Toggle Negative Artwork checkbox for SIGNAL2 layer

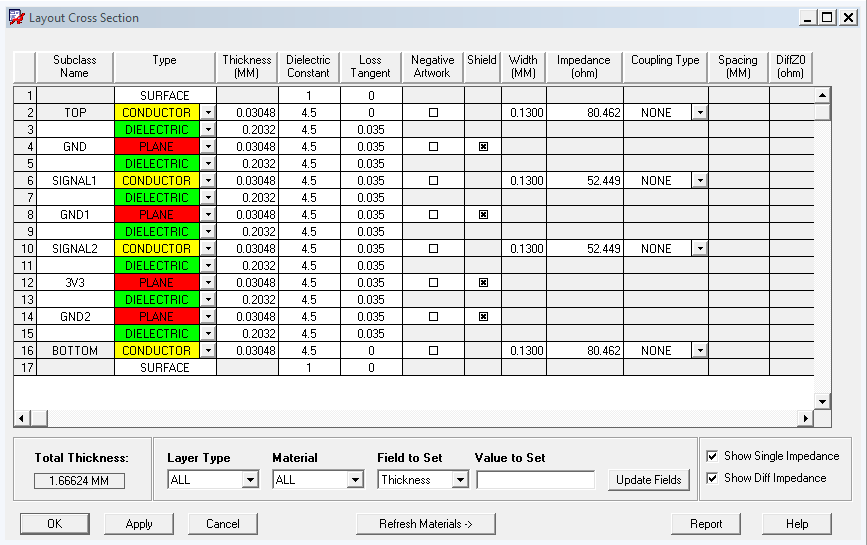[x=434, y=249]
